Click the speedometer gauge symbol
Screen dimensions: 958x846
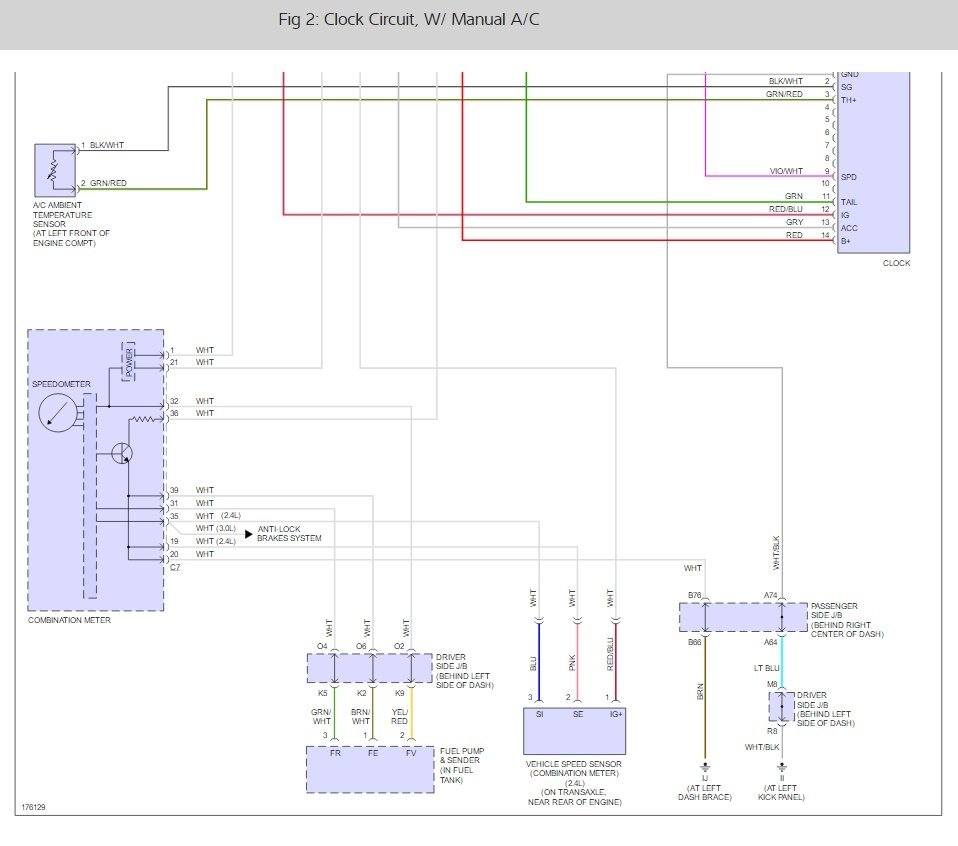click(57, 414)
